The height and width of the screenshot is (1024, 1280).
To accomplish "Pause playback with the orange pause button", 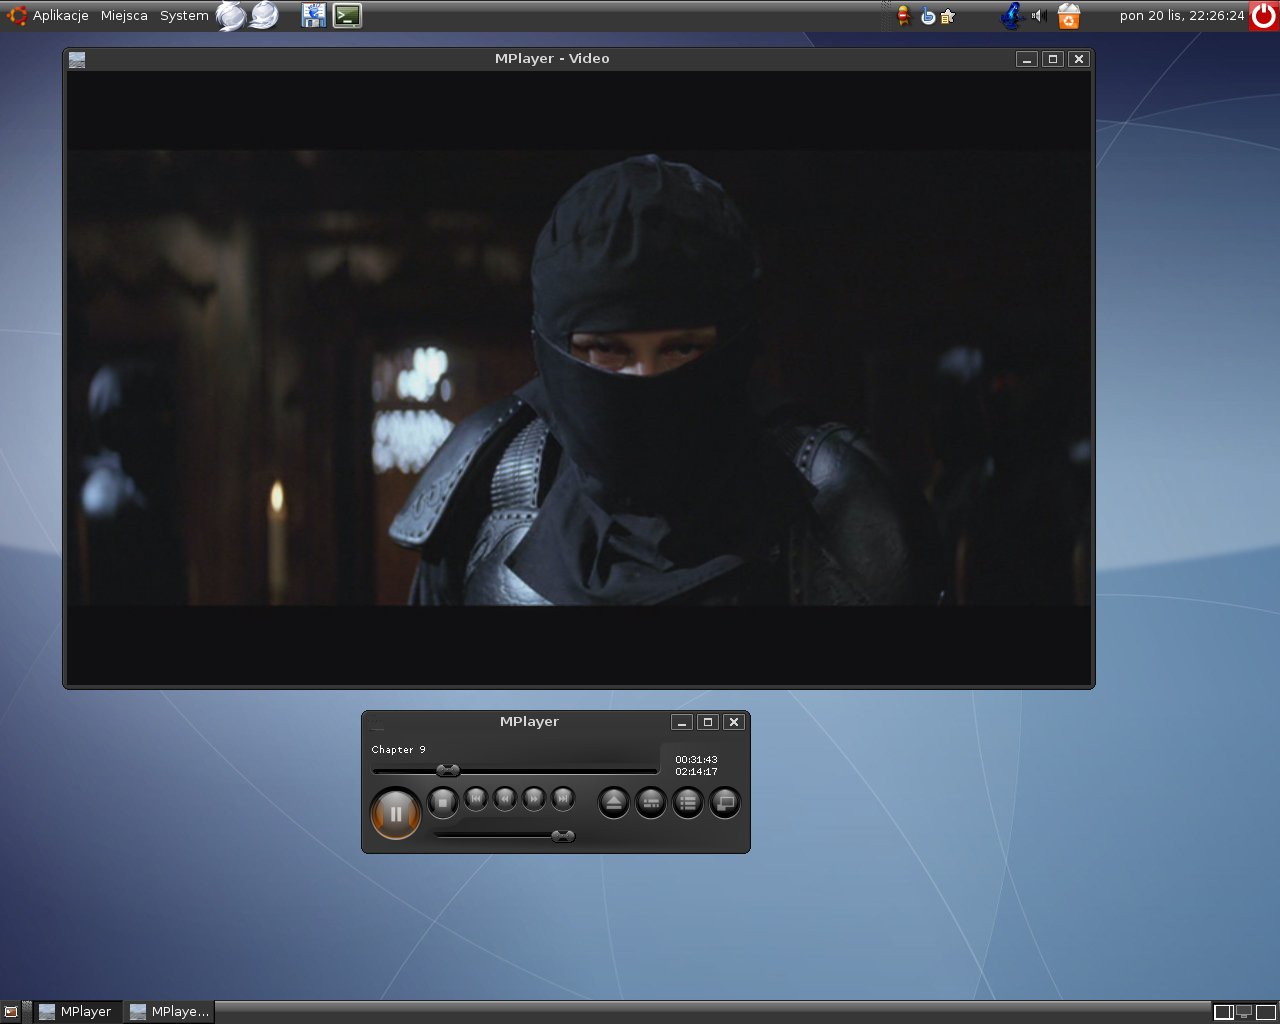I will 395,813.
